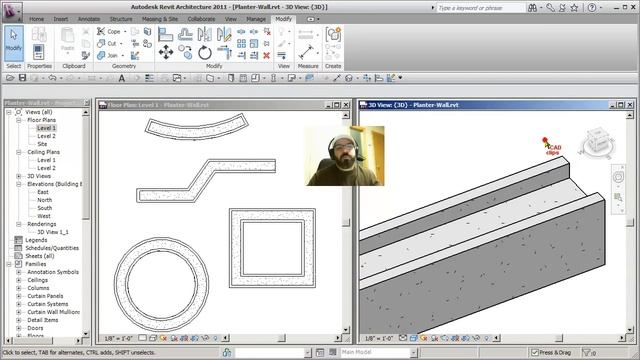Click Create Similar icon in Create panel
640x360 pixels.
point(333,35)
